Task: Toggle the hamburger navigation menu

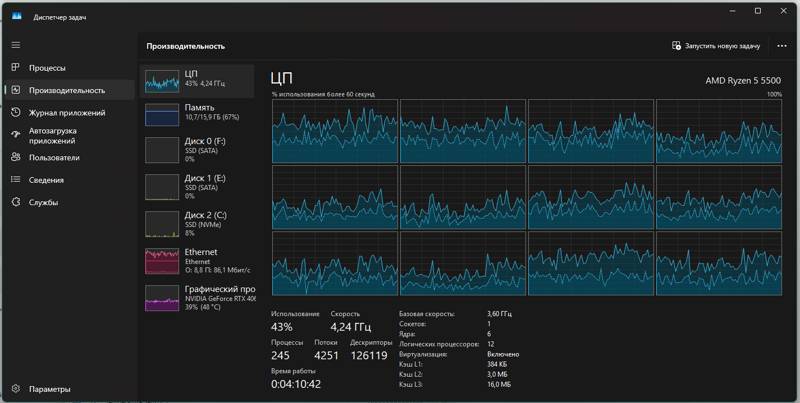Action: [16, 45]
